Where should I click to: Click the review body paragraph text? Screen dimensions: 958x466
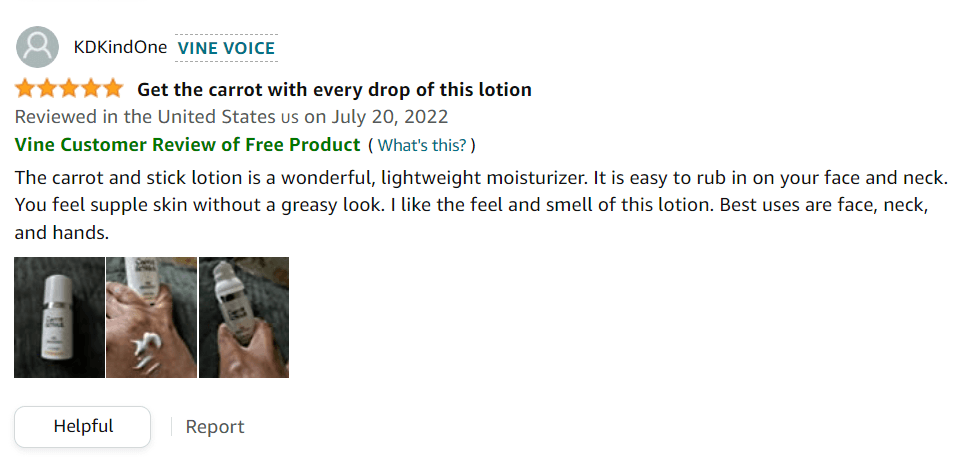click(480, 205)
